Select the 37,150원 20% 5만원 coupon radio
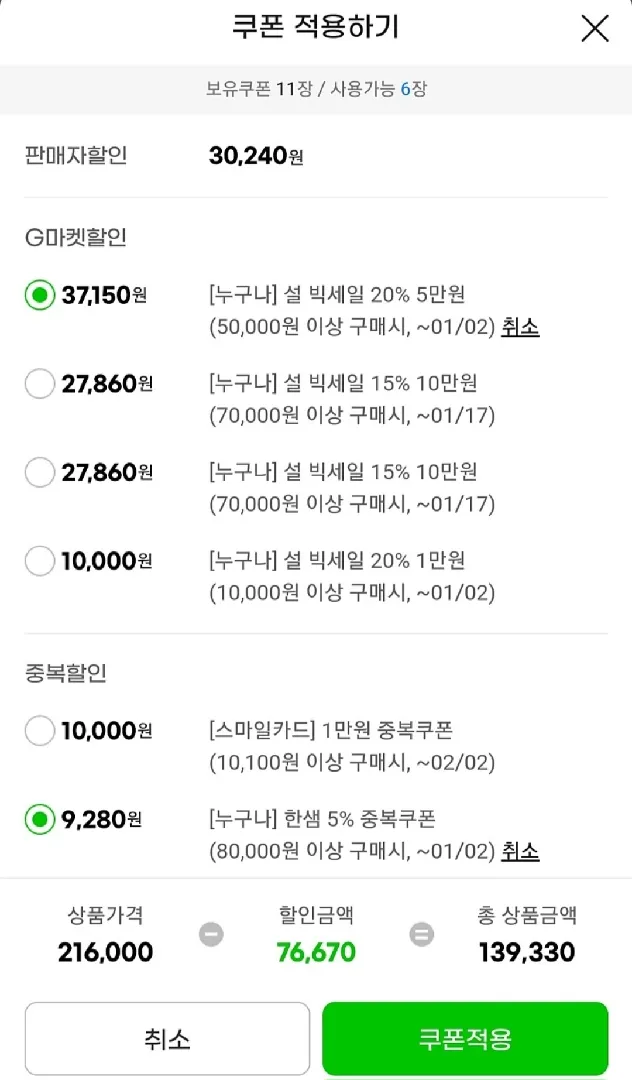632x1080 pixels. (x=40, y=295)
